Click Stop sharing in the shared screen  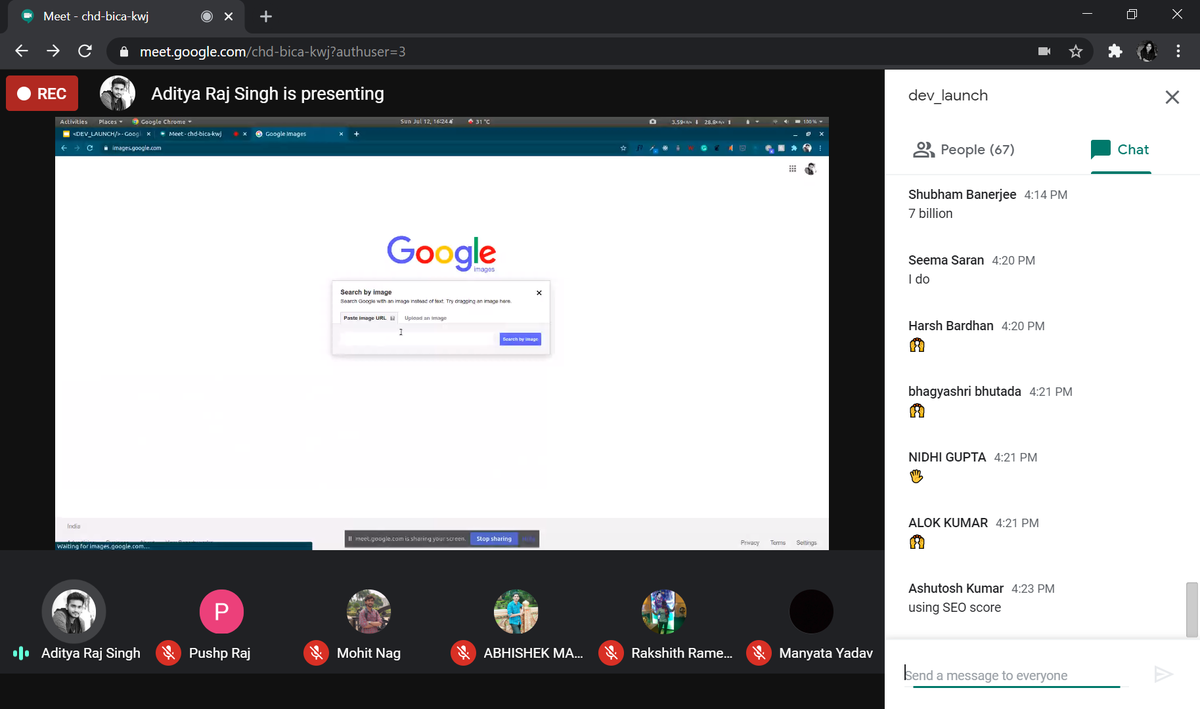click(x=493, y=539)
